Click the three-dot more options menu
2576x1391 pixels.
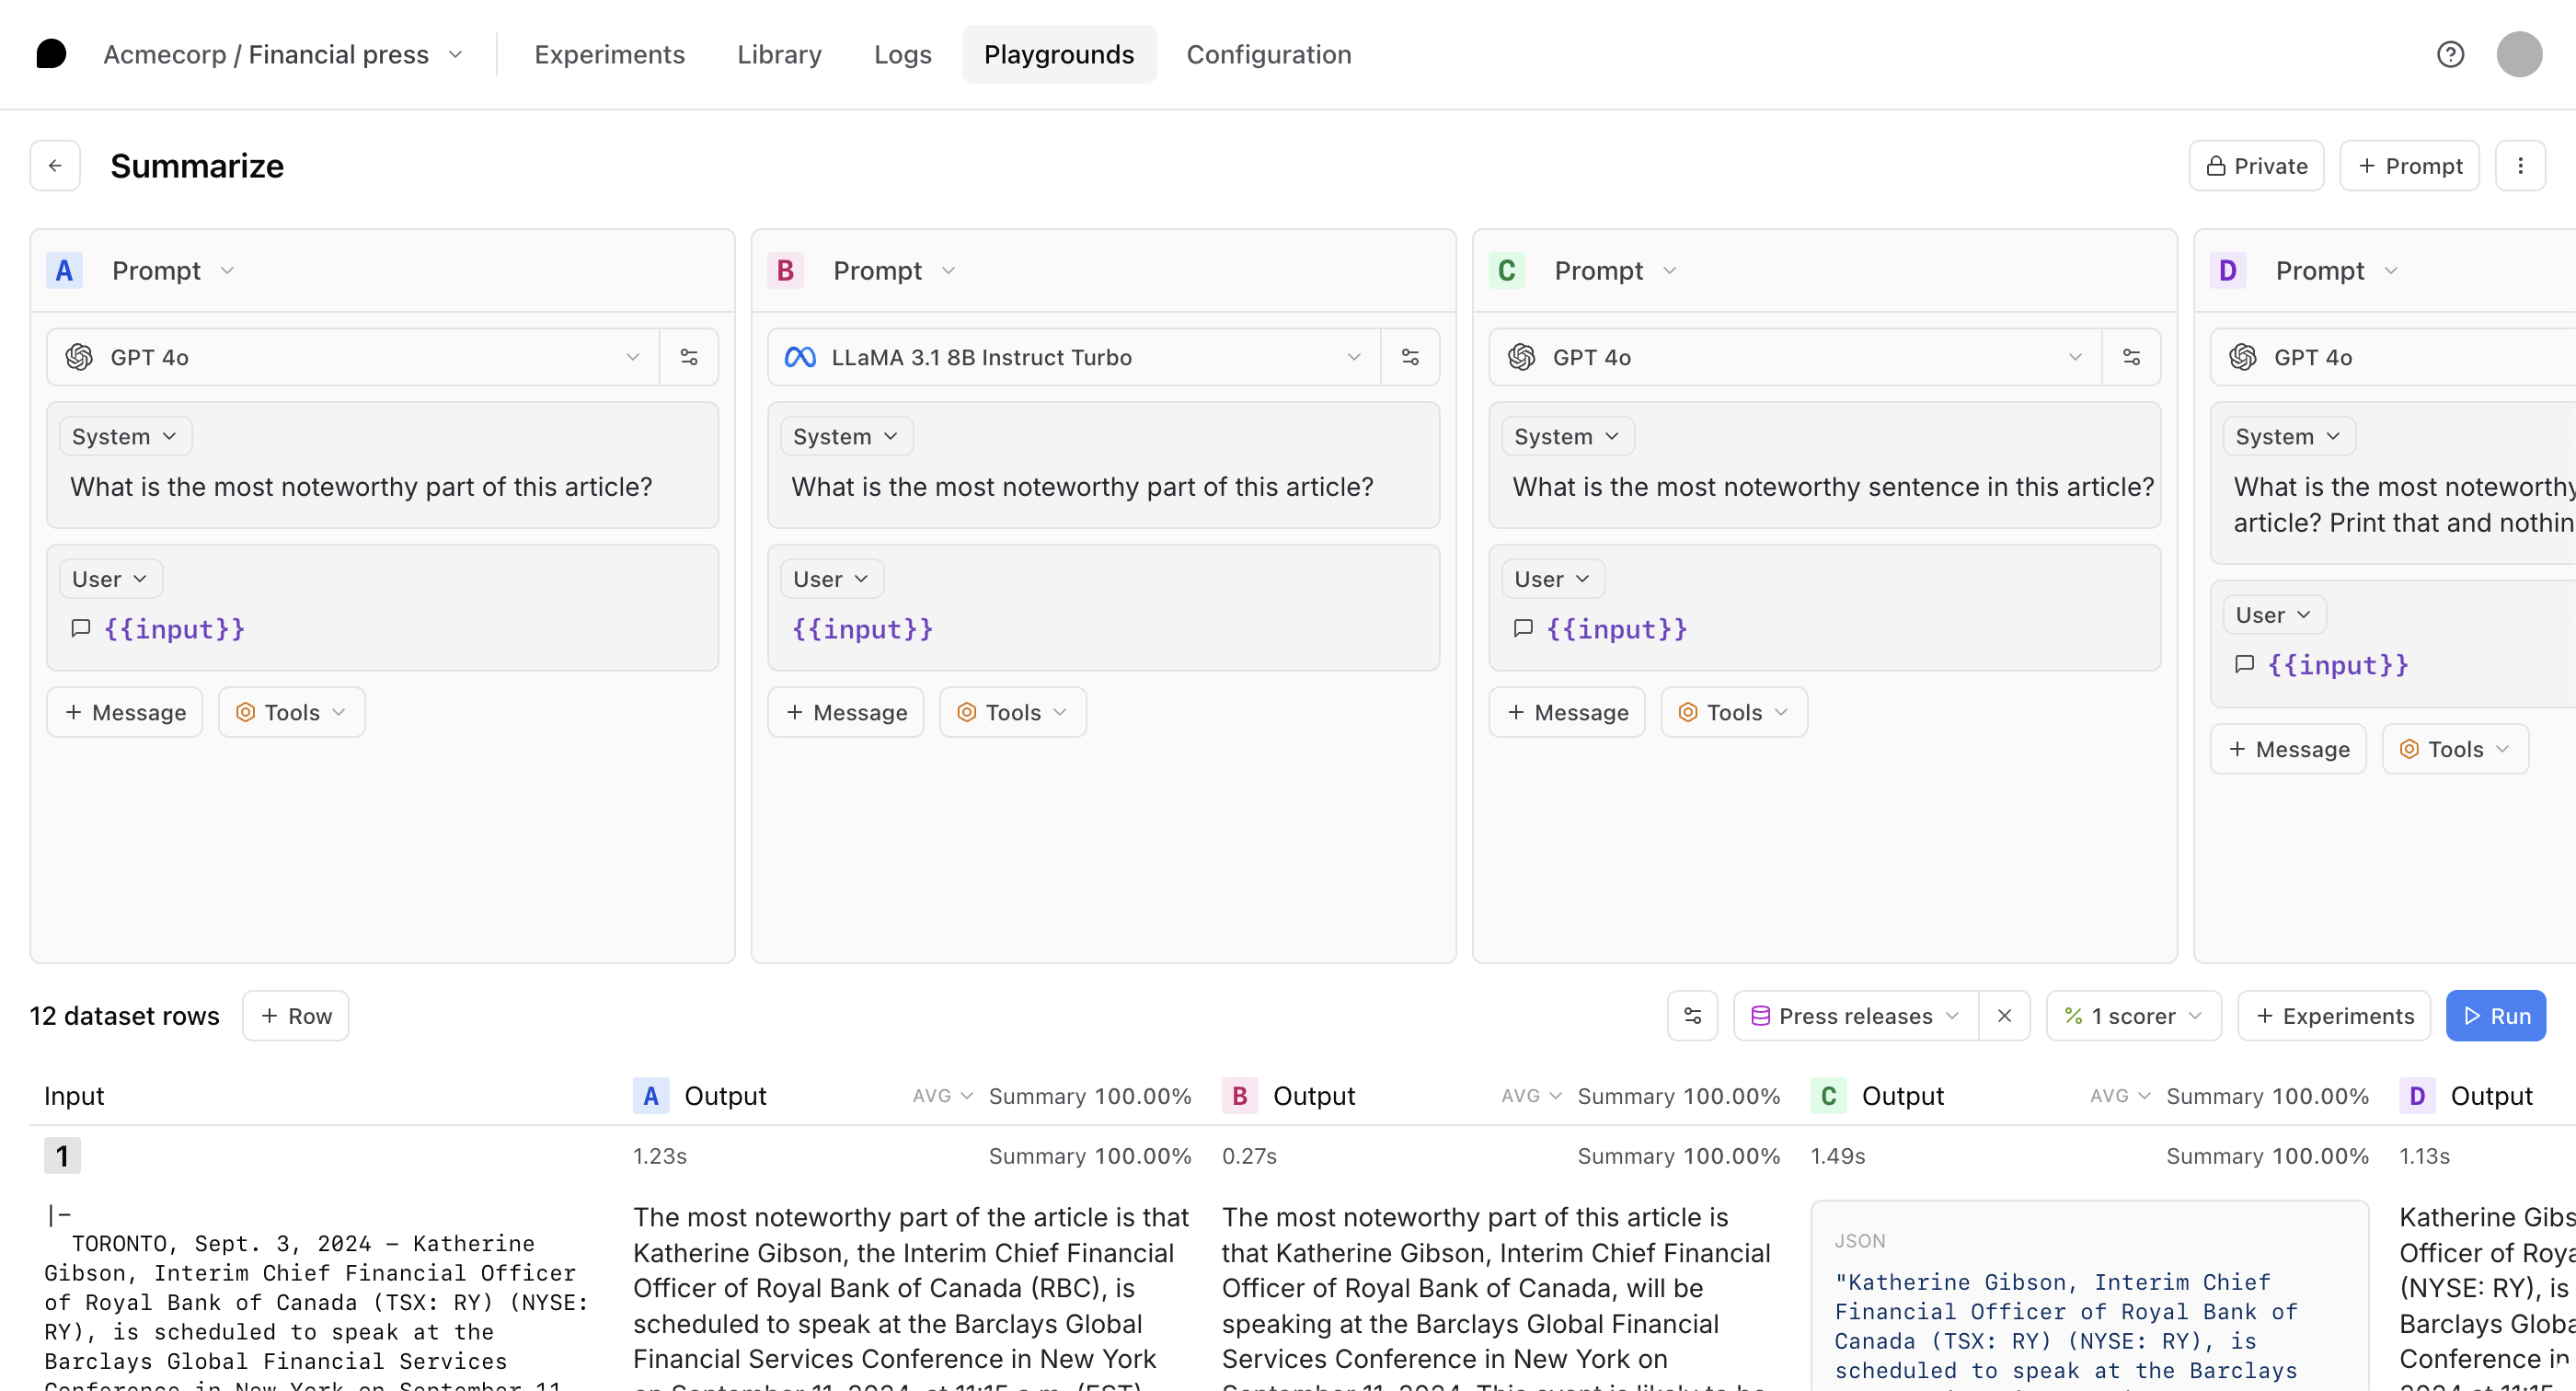point(2519,166)
